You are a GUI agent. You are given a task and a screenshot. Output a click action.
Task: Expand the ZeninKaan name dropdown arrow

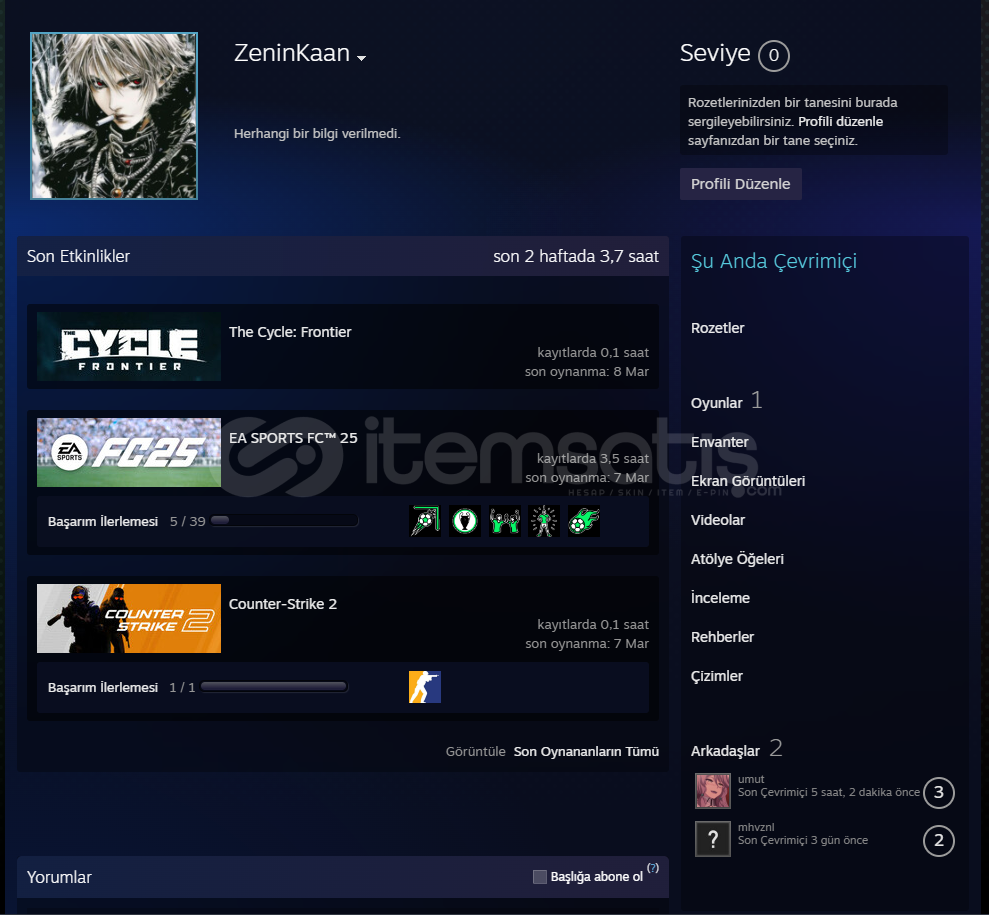tap(361, 58)
